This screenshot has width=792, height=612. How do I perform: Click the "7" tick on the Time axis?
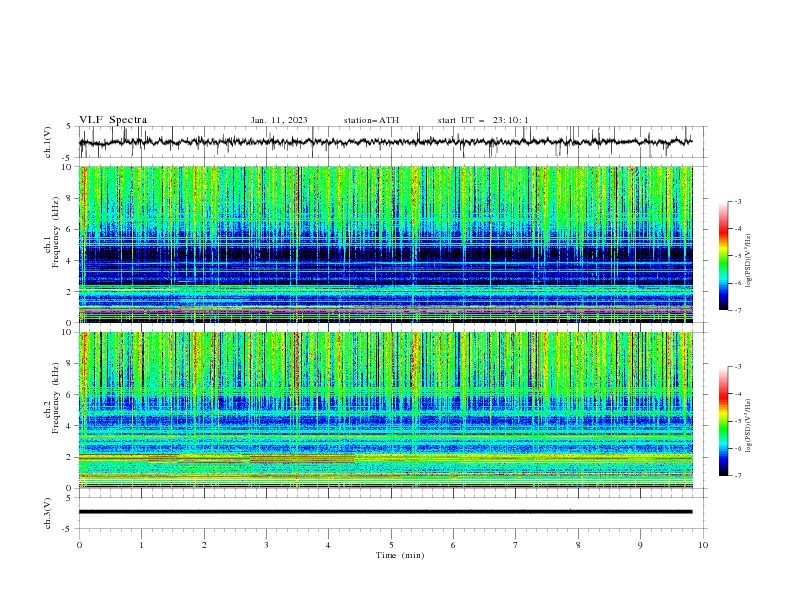(x=516, y=545)
